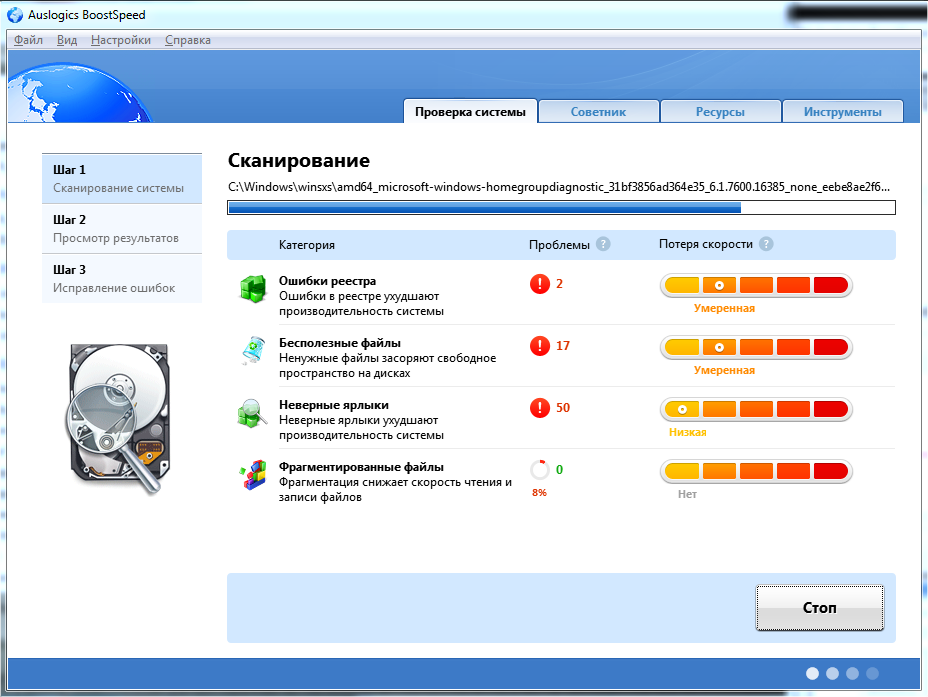Click the Категория column header

pyautogui.click(x=307, y=245)
